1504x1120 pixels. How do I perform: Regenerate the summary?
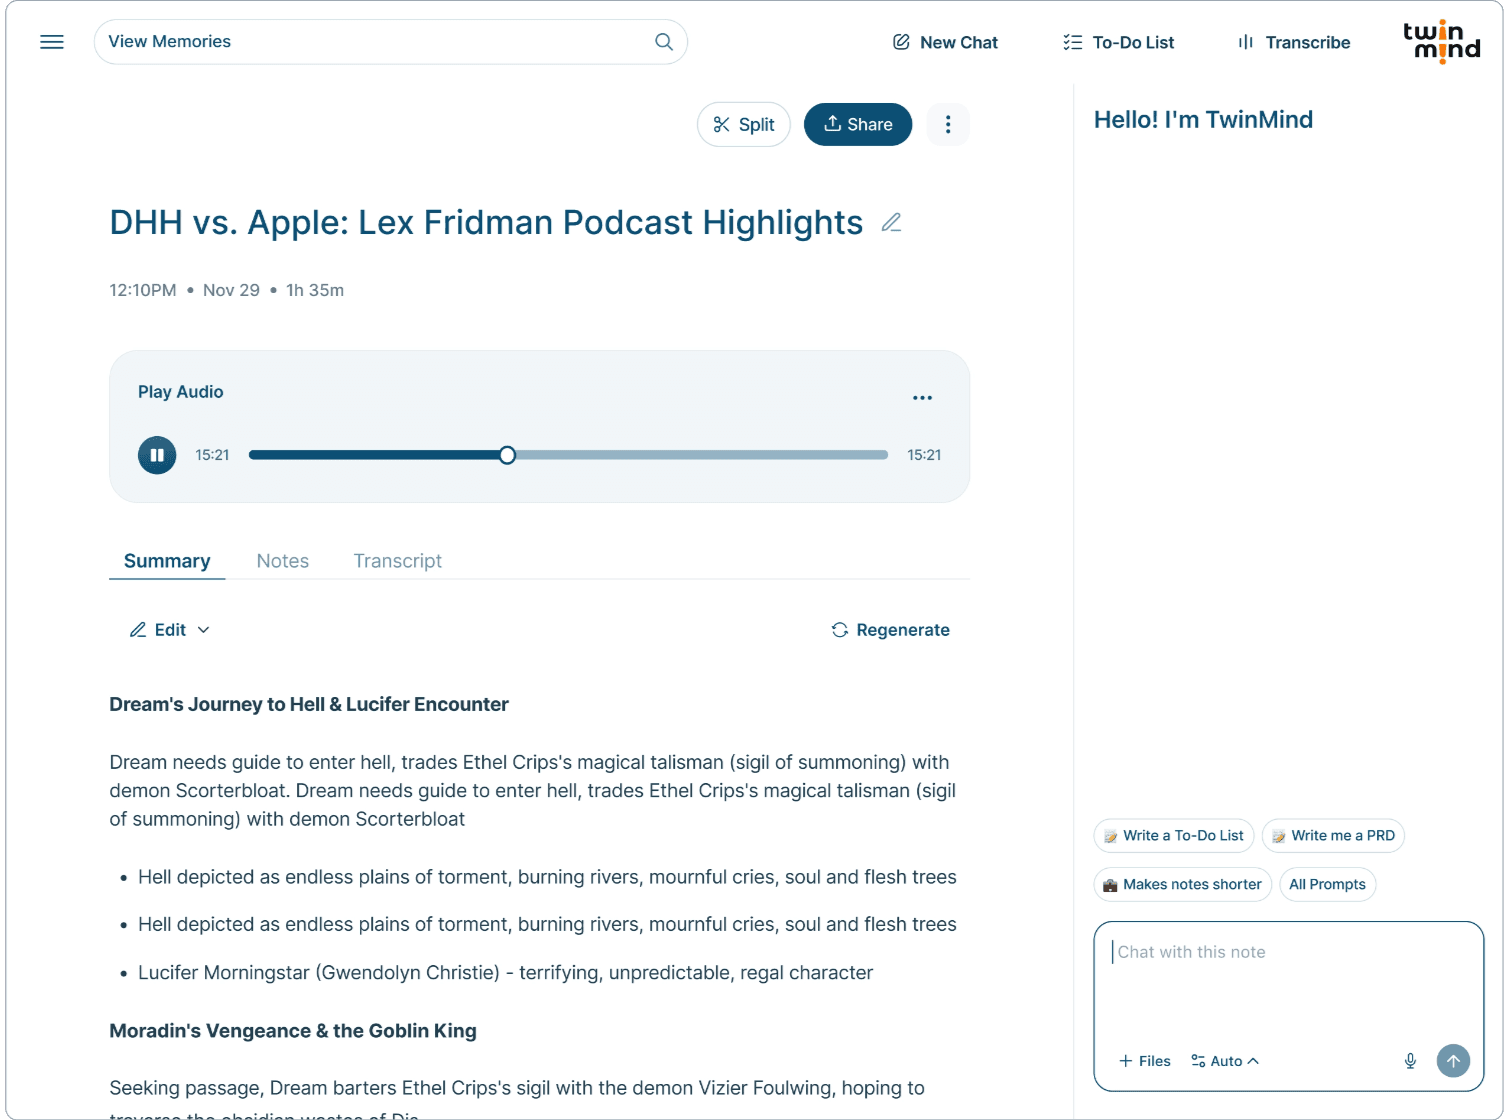(890, 630)
